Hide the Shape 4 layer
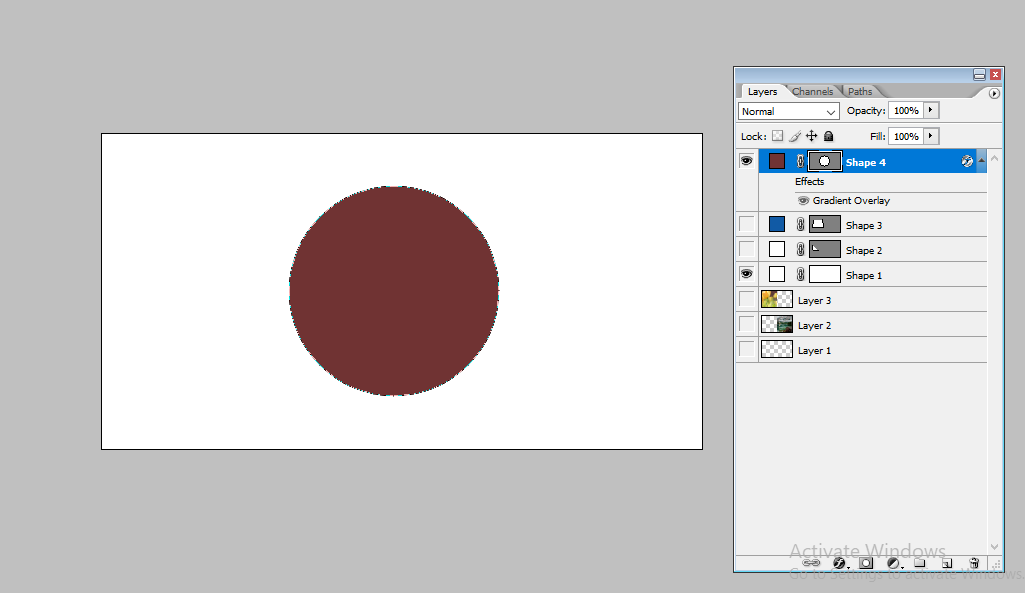 pos(747,161)
